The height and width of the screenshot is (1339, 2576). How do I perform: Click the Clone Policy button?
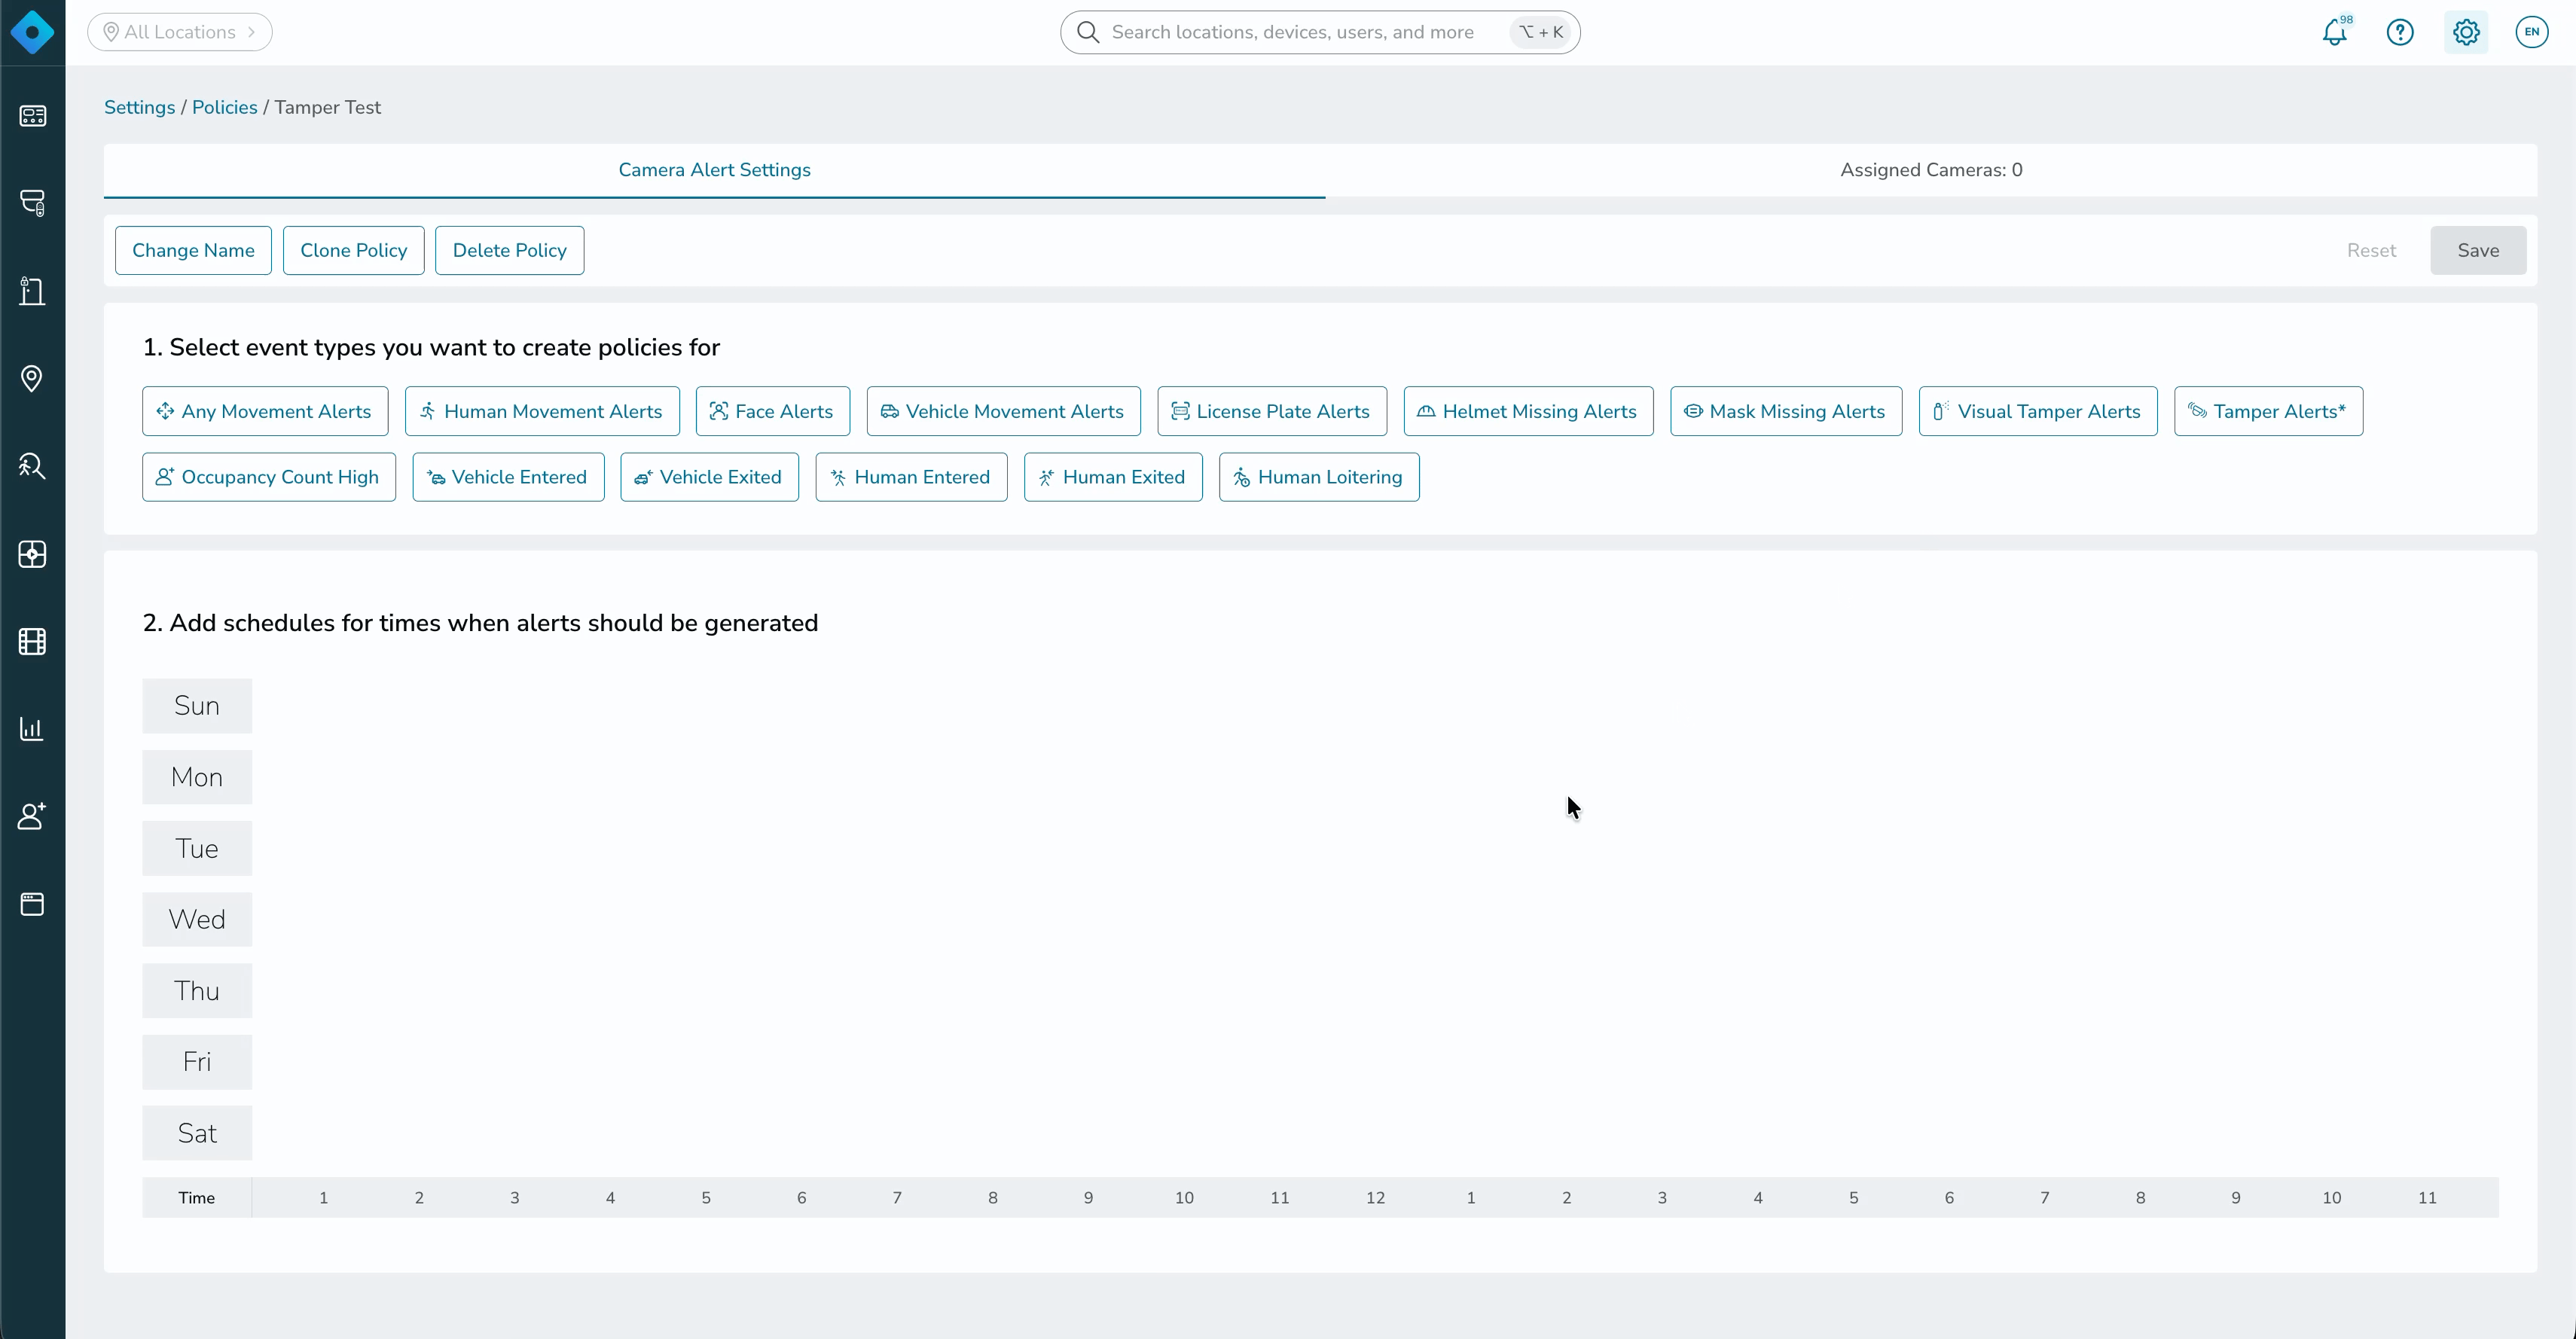click(x=354, y=250)
